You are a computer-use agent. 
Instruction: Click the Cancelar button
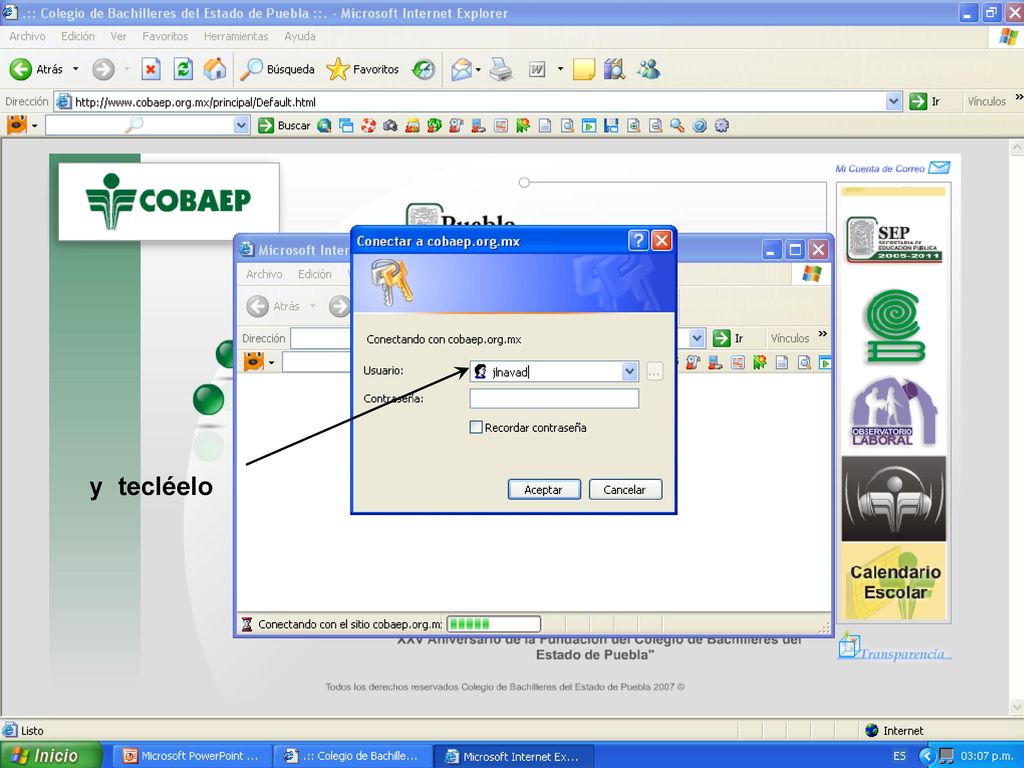pyautogui.click(x=625, y=490)
